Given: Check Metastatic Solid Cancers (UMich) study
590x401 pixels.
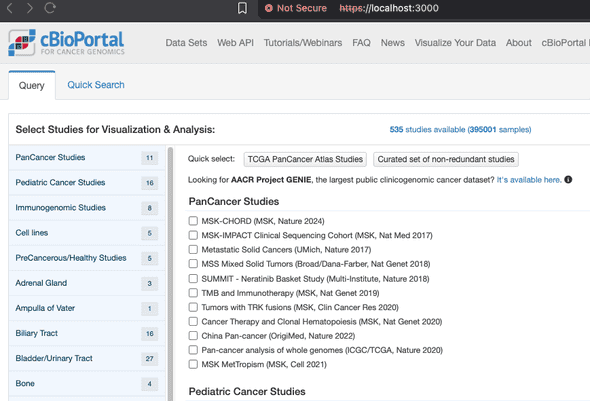Looking at the screenshot, I should pos(193,249).
